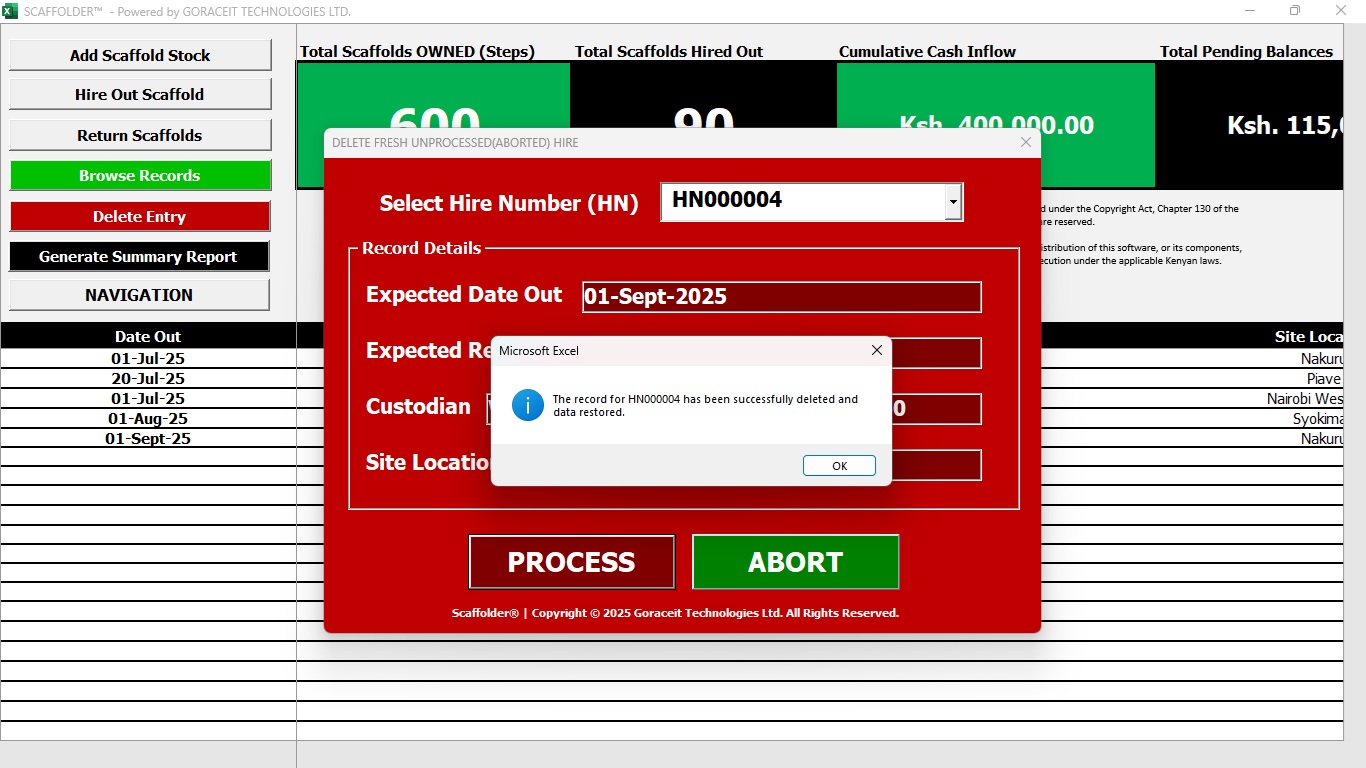Click the red Delete Entry button
This screenshot has width=1366, height=768.
(x=140, y=216)
